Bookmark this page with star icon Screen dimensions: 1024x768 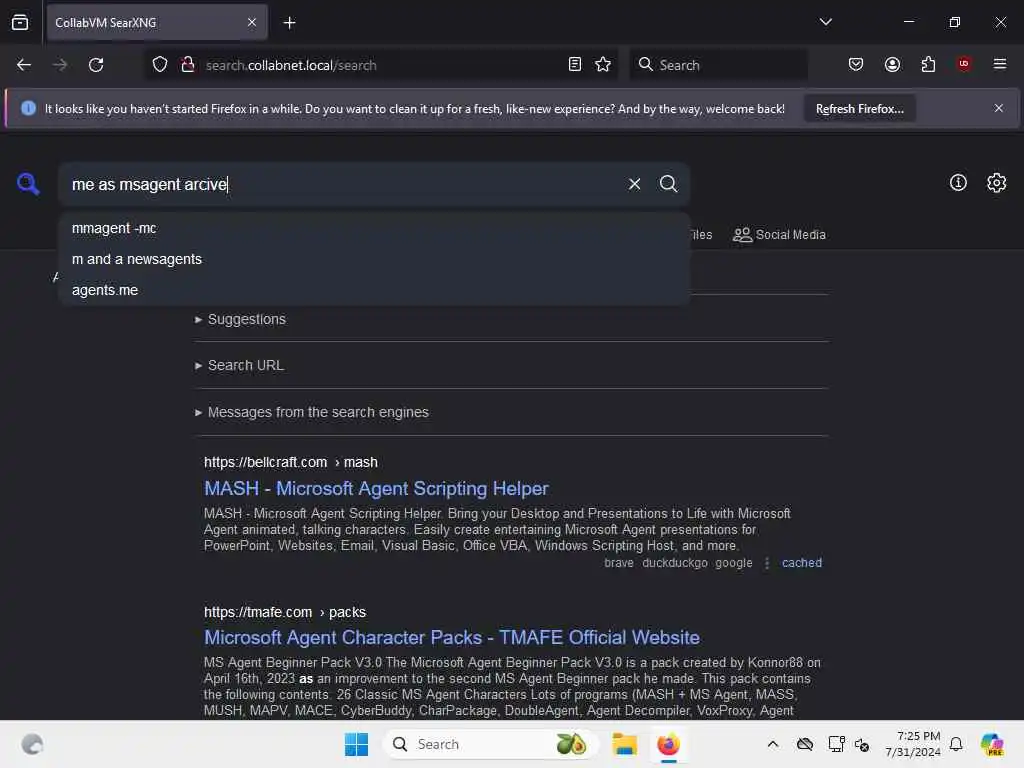[x=603, y=65]
